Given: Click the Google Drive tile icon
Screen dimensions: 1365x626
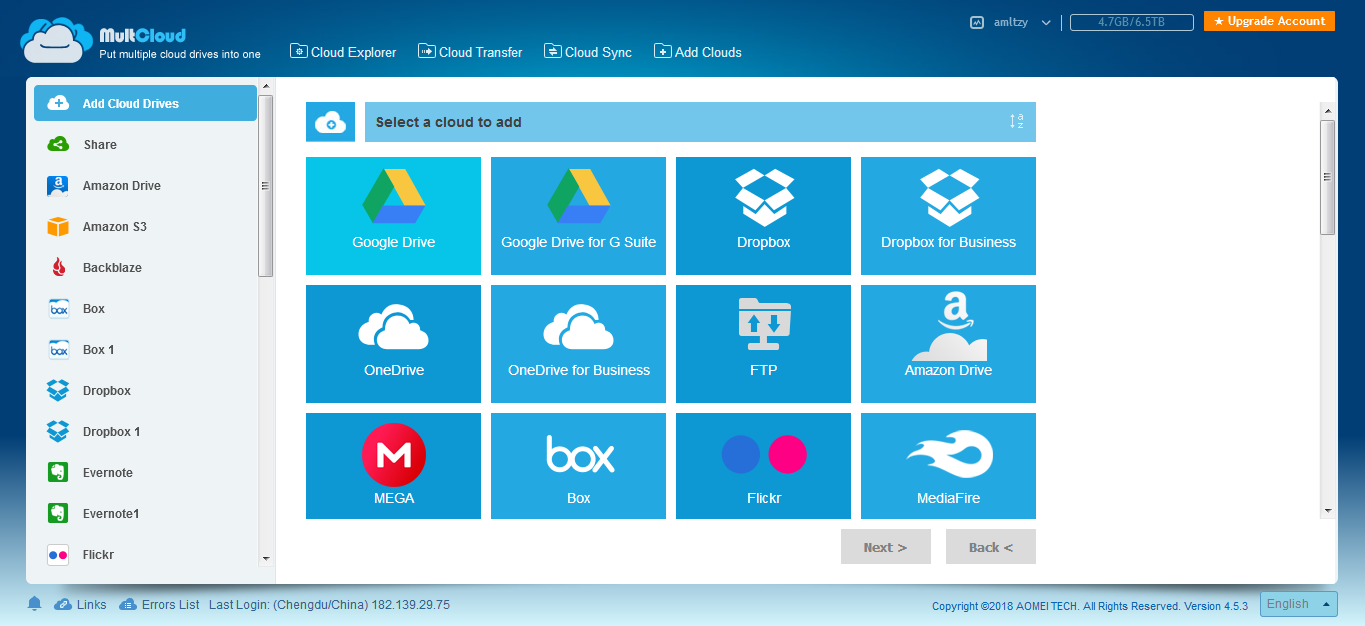Looking at the screenshot, I should pos(393,196).
